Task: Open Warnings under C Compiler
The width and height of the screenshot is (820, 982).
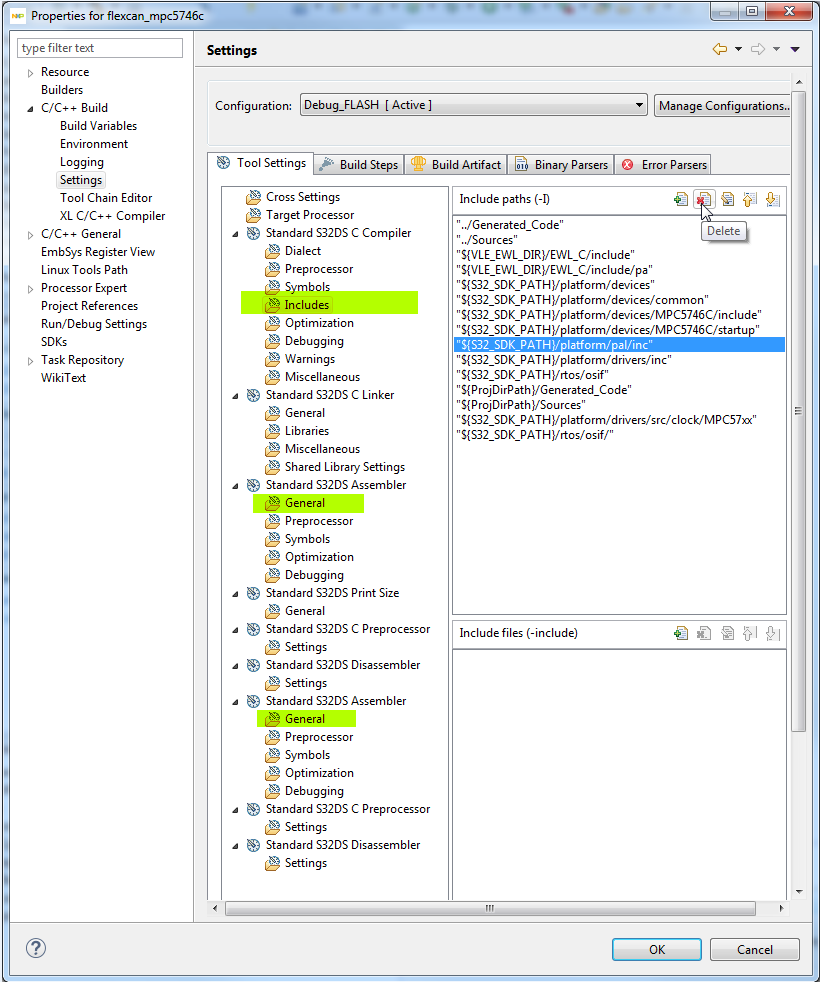Action: pyautogui.click(x=309, y=359)
